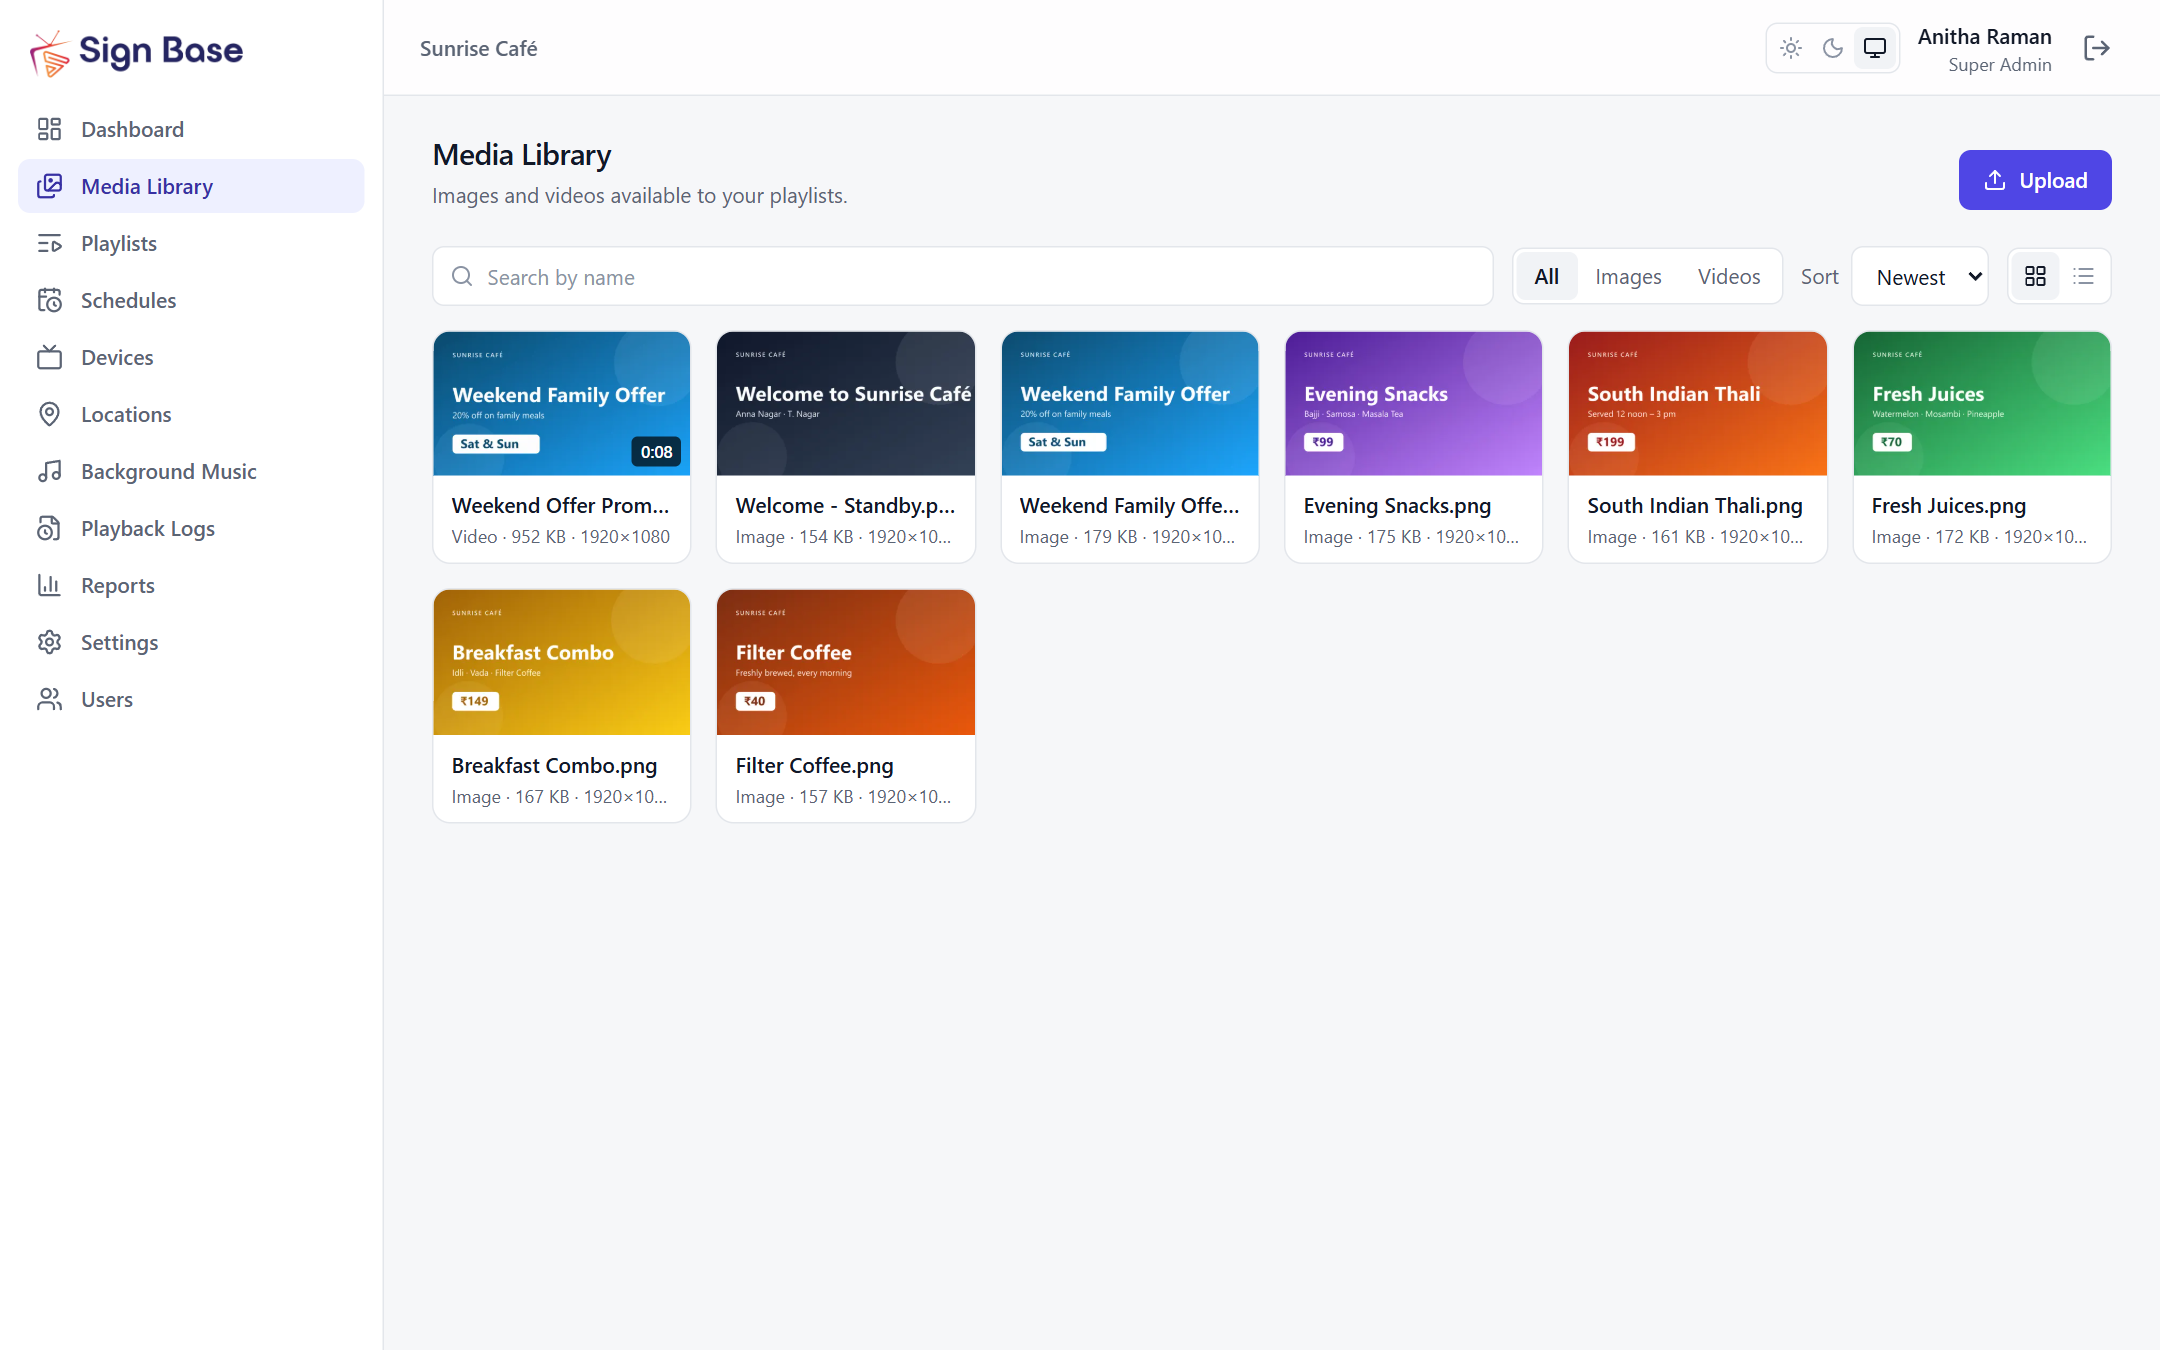Image resolution: width=2160 pixels, height=1350 pixels.
Task: Click the search magnifier icon
Action: 462,277
